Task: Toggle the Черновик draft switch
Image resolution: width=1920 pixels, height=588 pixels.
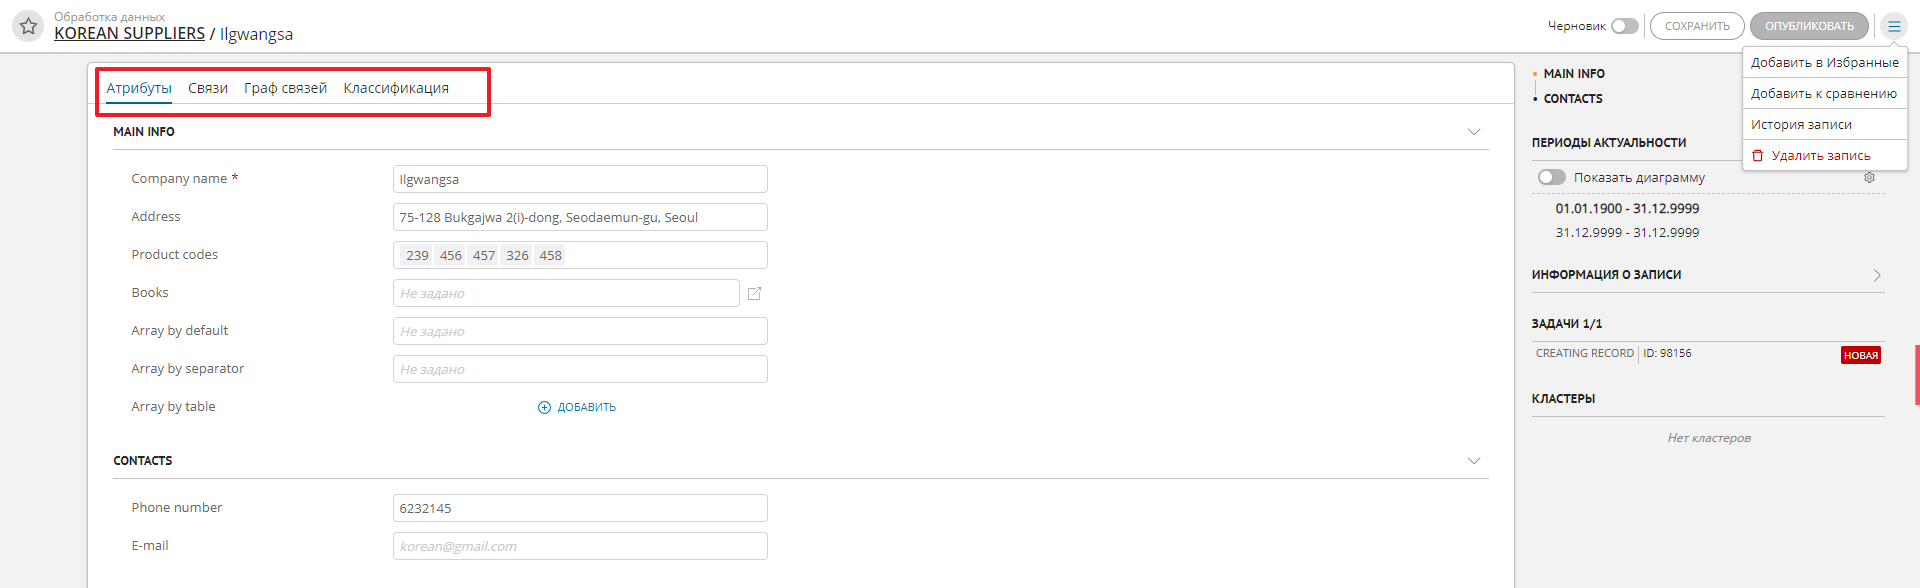Action: pyautogui.click(x=1624, y=26)
